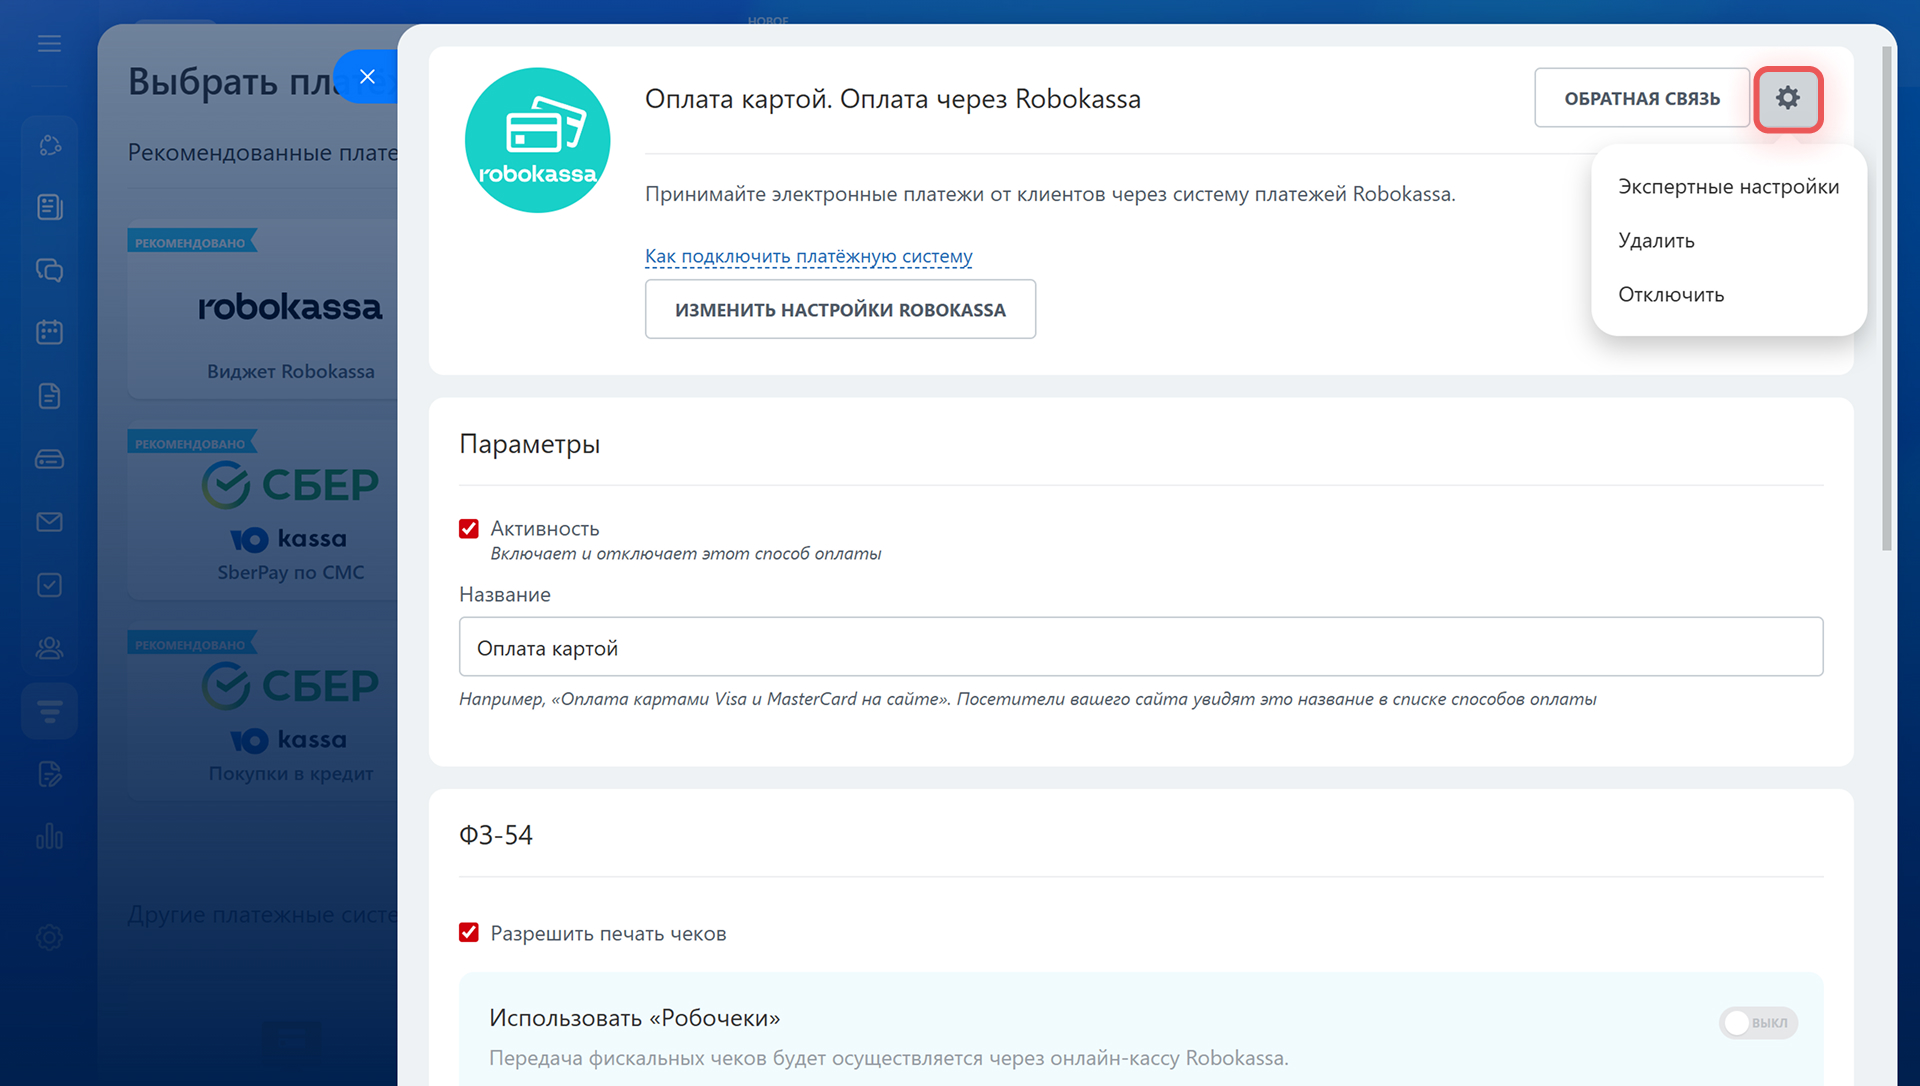Open the groups people icon in sidebar

coord(49,648)
